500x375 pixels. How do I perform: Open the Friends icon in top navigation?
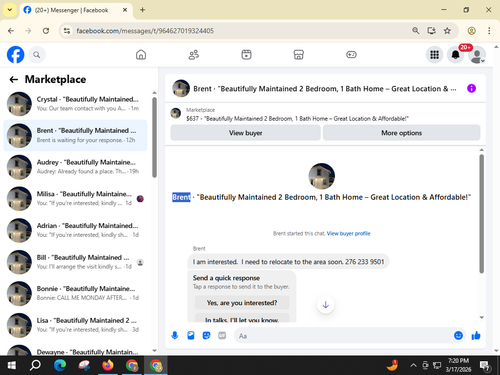194,55
